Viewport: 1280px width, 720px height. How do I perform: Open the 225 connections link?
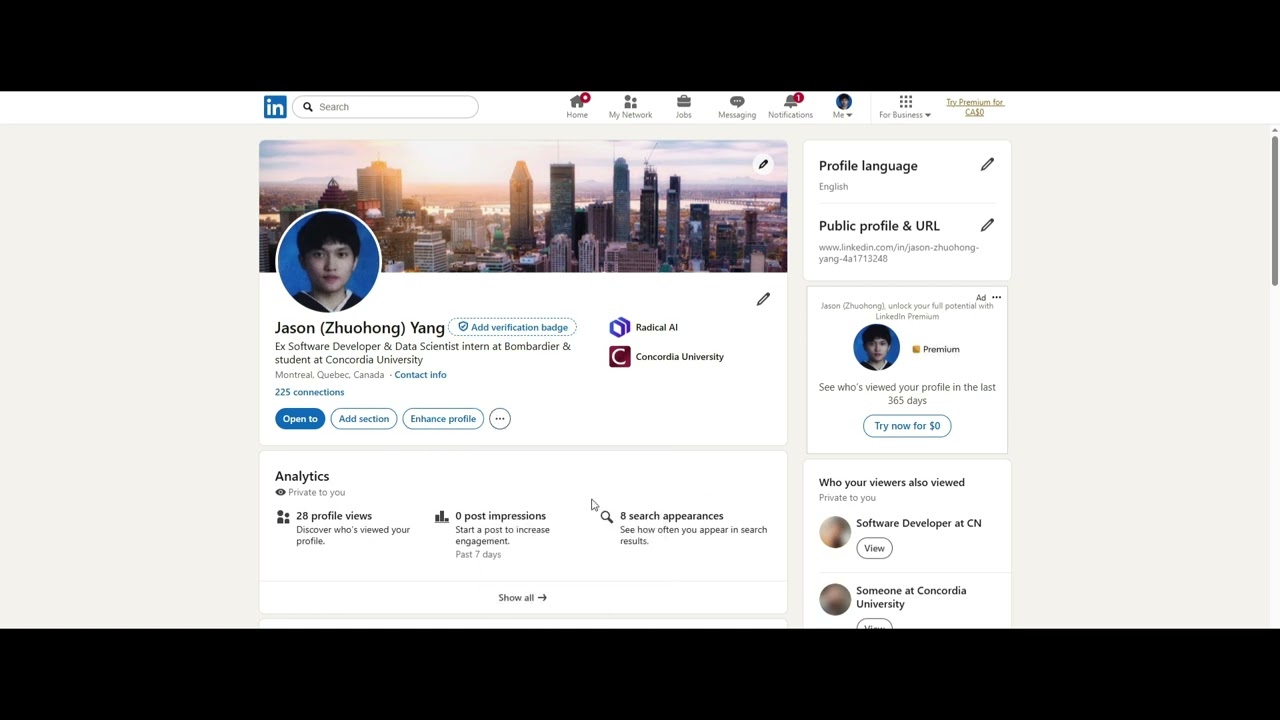pyautogui.click(x=309, y=392)
